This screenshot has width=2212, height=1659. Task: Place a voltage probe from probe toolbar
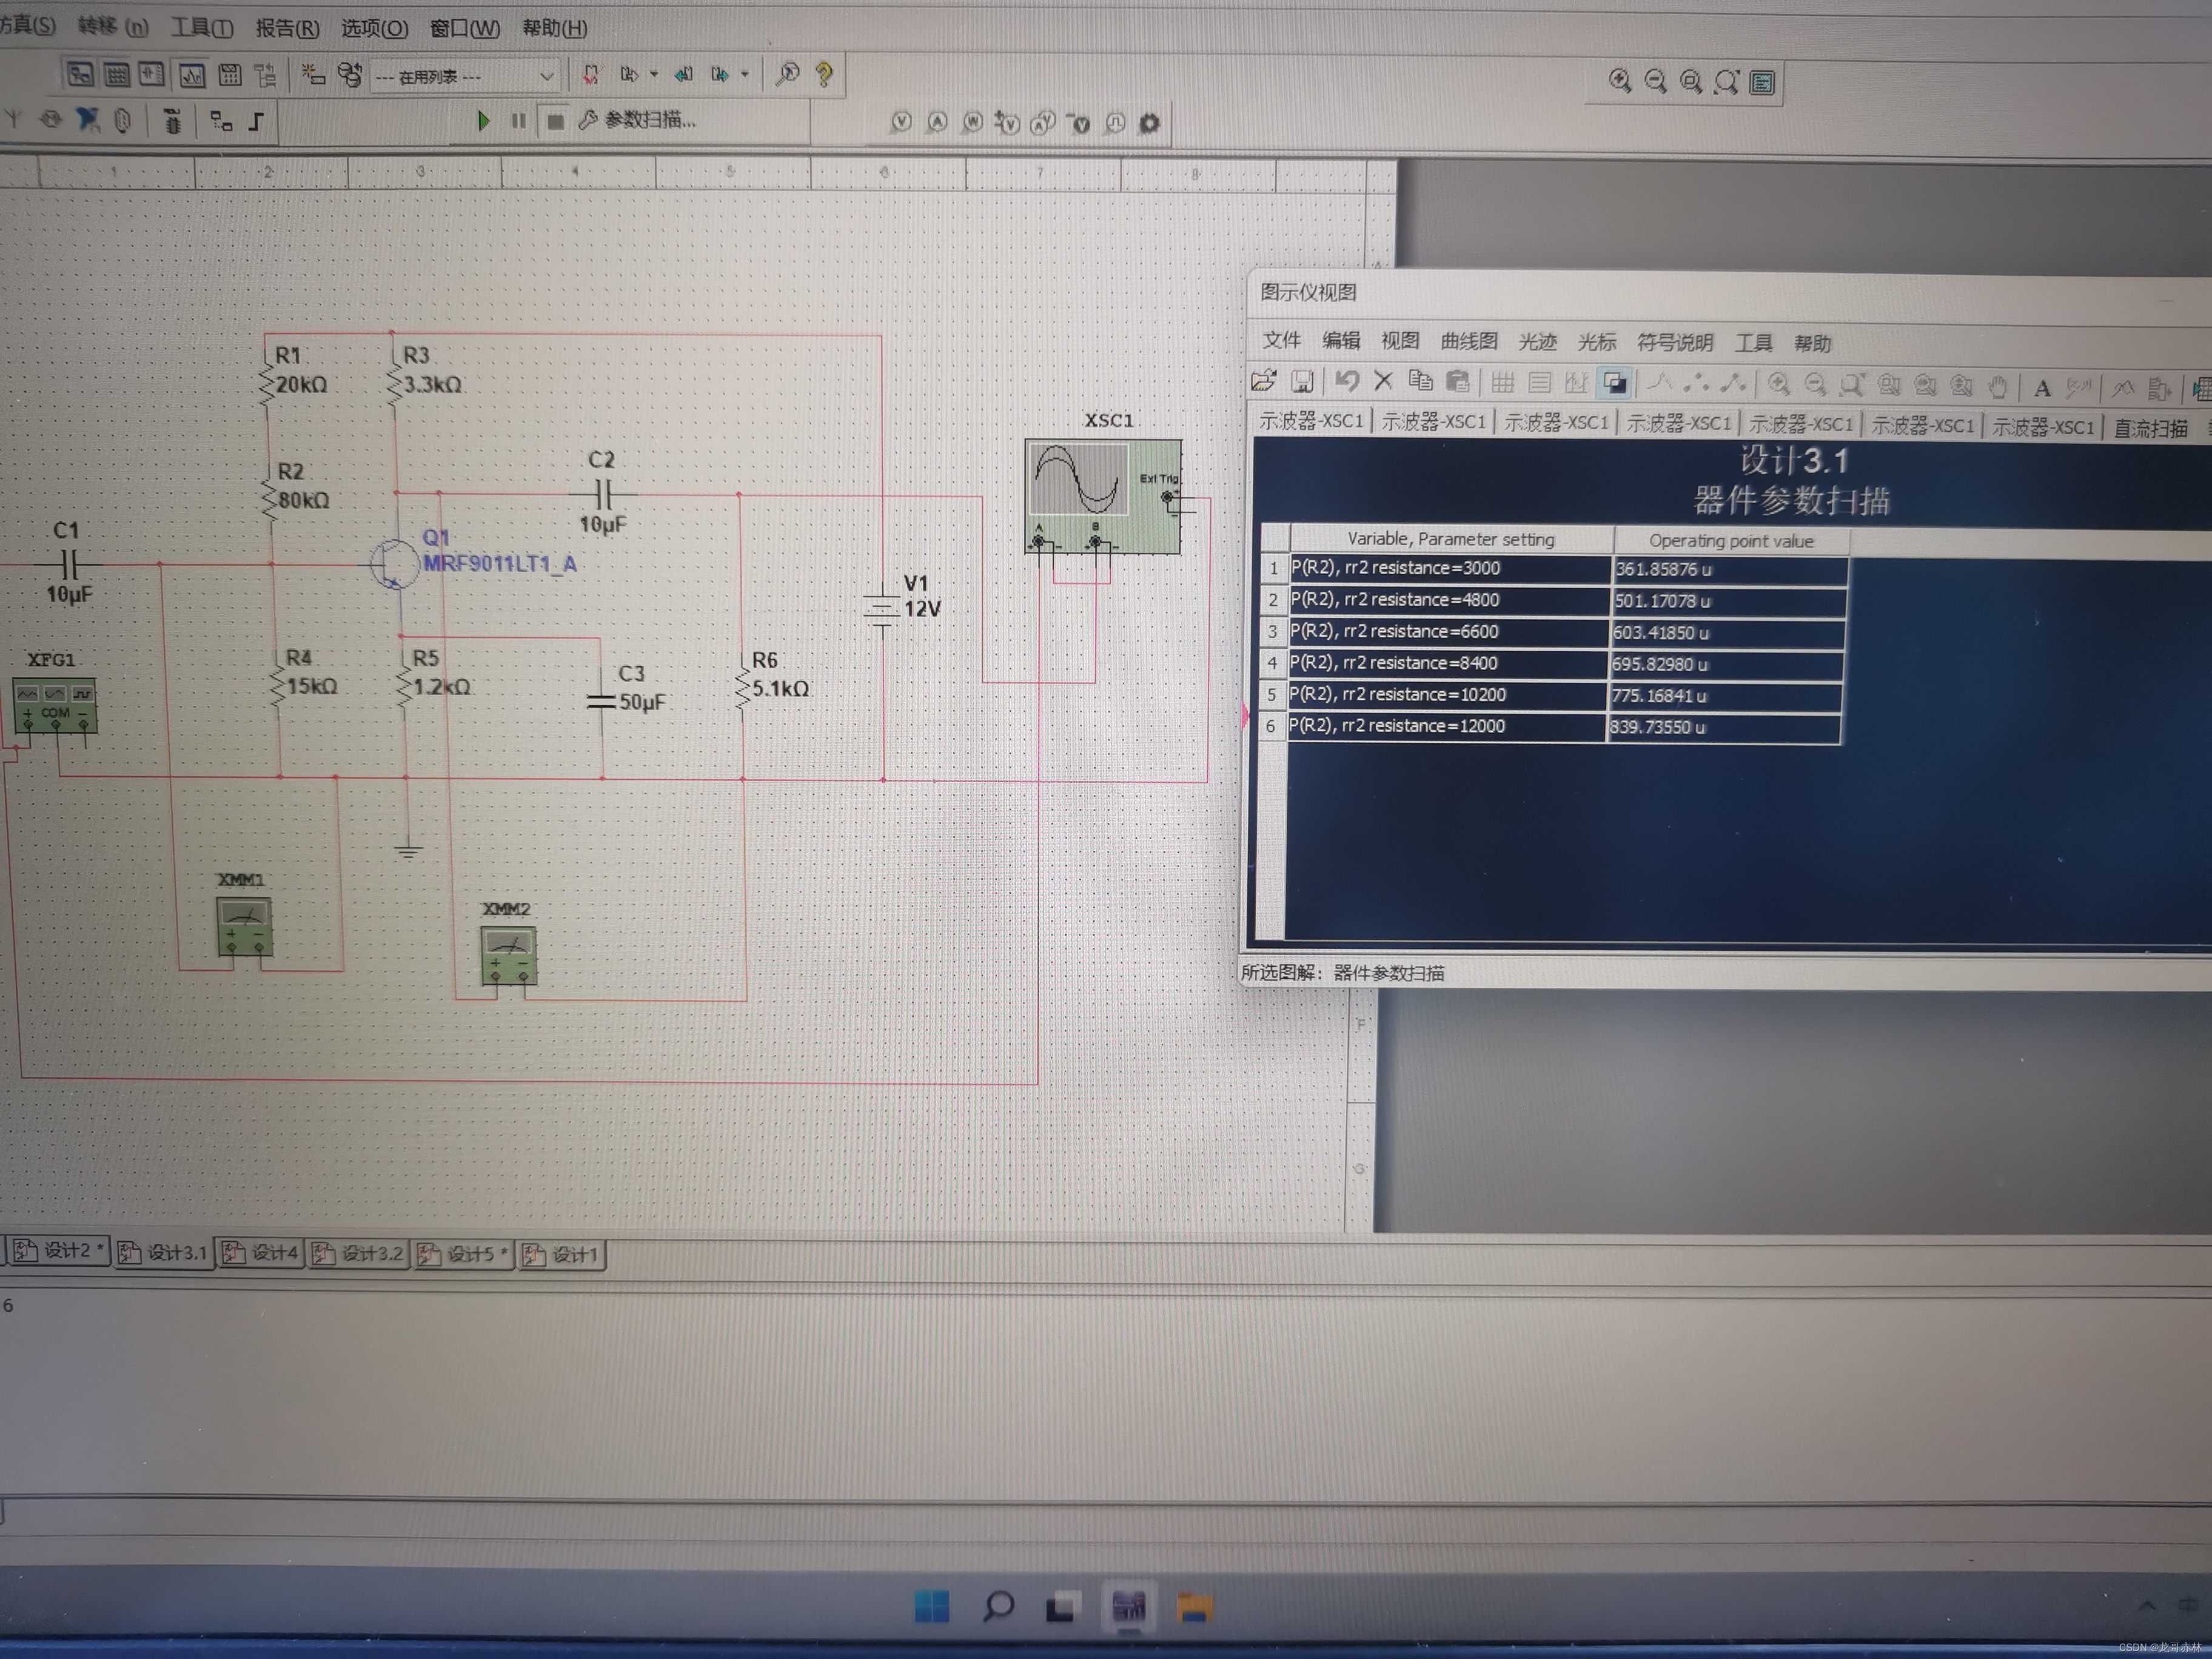click(x=901, y=122)
